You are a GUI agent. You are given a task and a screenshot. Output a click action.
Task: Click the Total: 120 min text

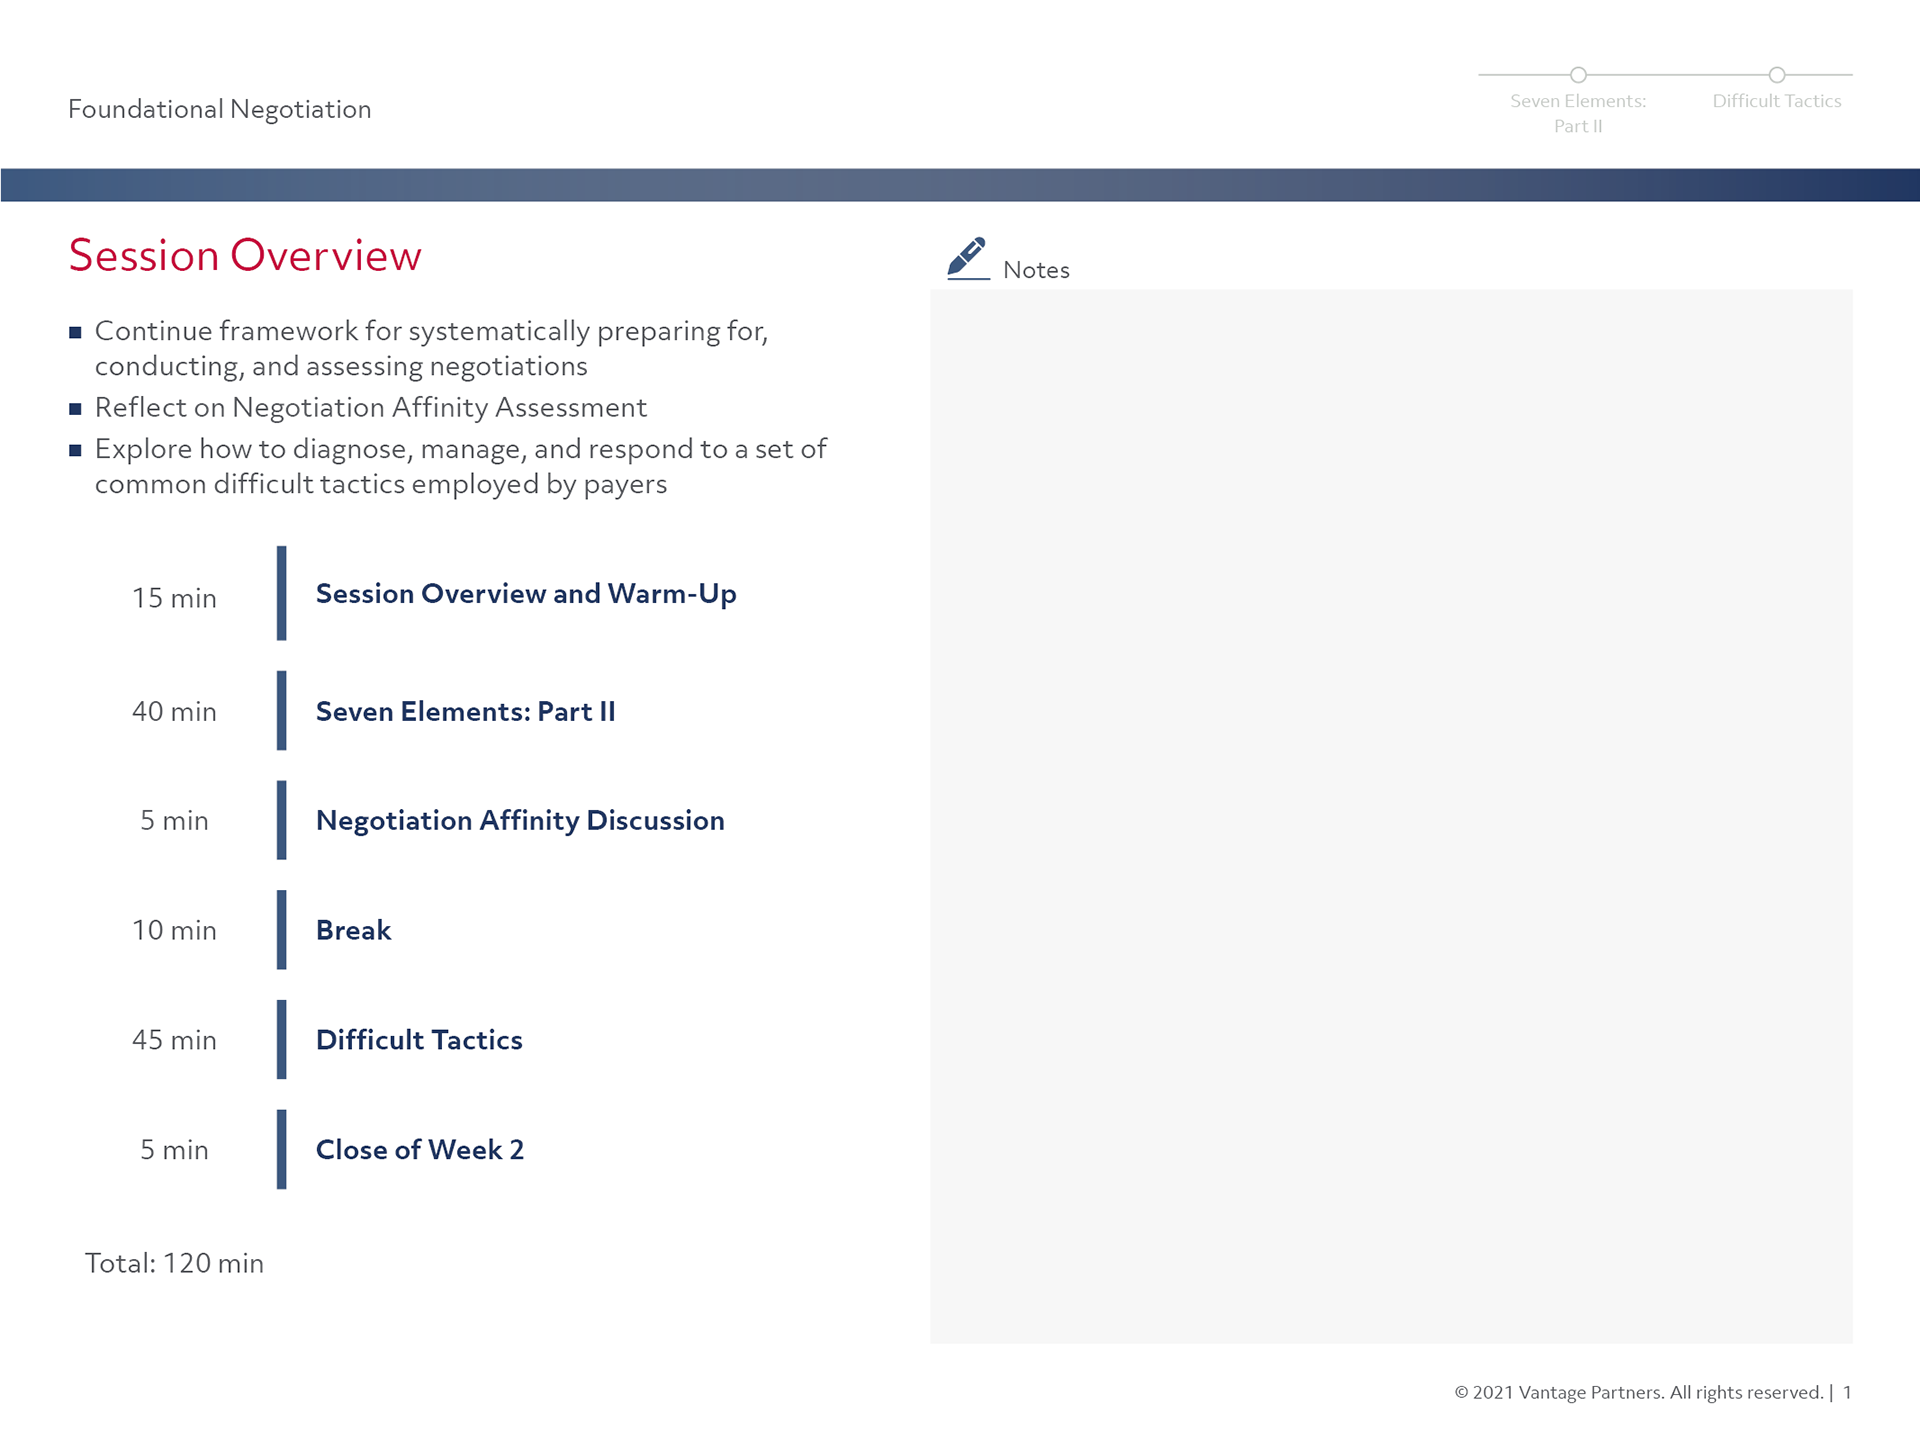(174, 1264)
